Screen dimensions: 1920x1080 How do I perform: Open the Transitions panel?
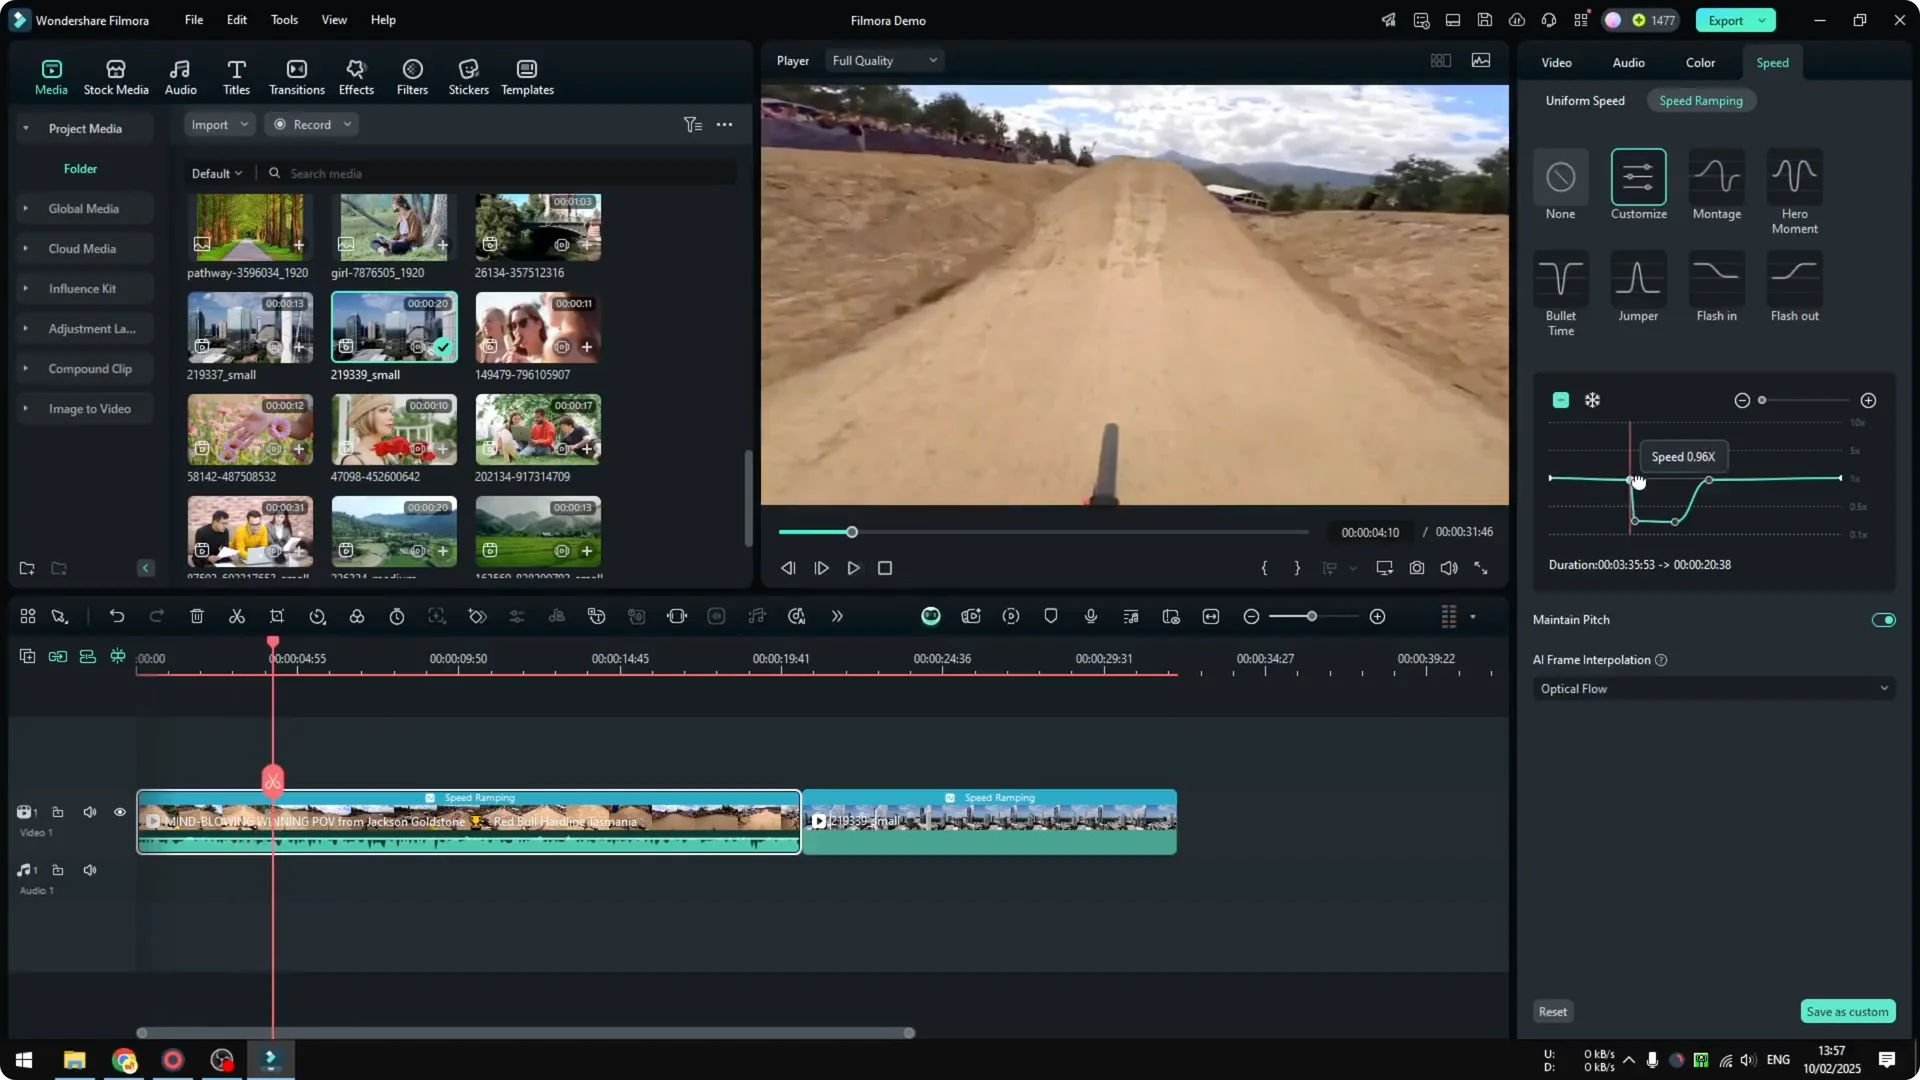click(x=296, y=75)
